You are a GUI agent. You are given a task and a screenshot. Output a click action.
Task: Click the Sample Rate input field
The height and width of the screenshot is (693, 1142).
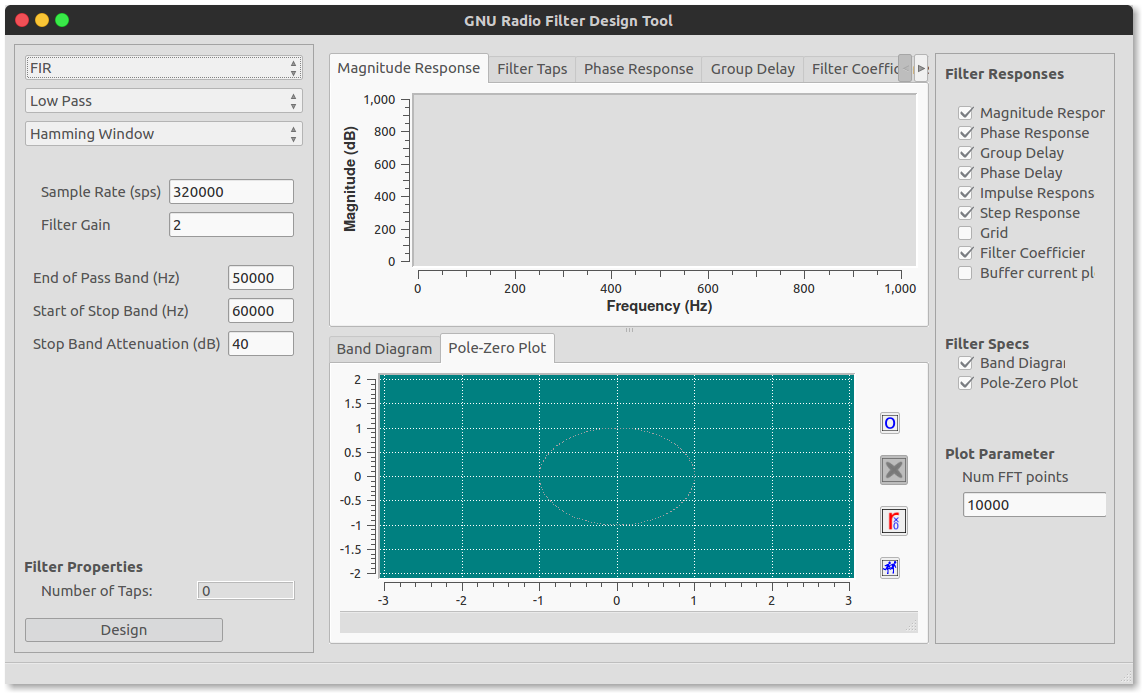point(232,191)
